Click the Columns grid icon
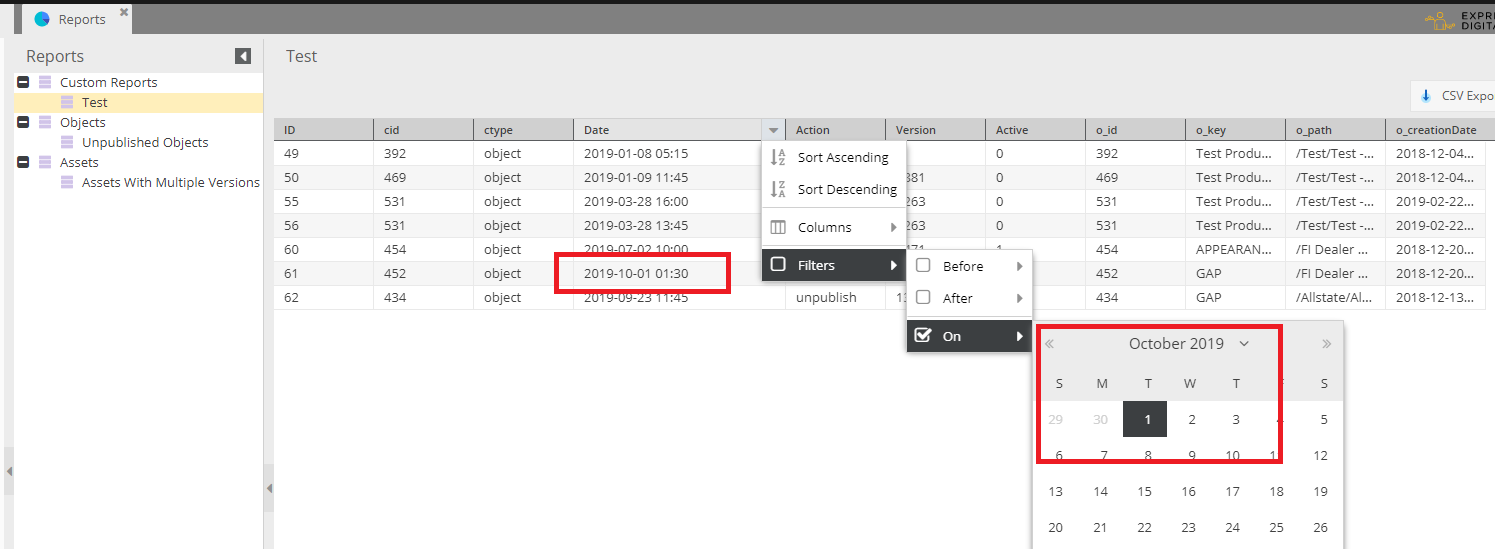1495x549 pixels. coord(778,227)
